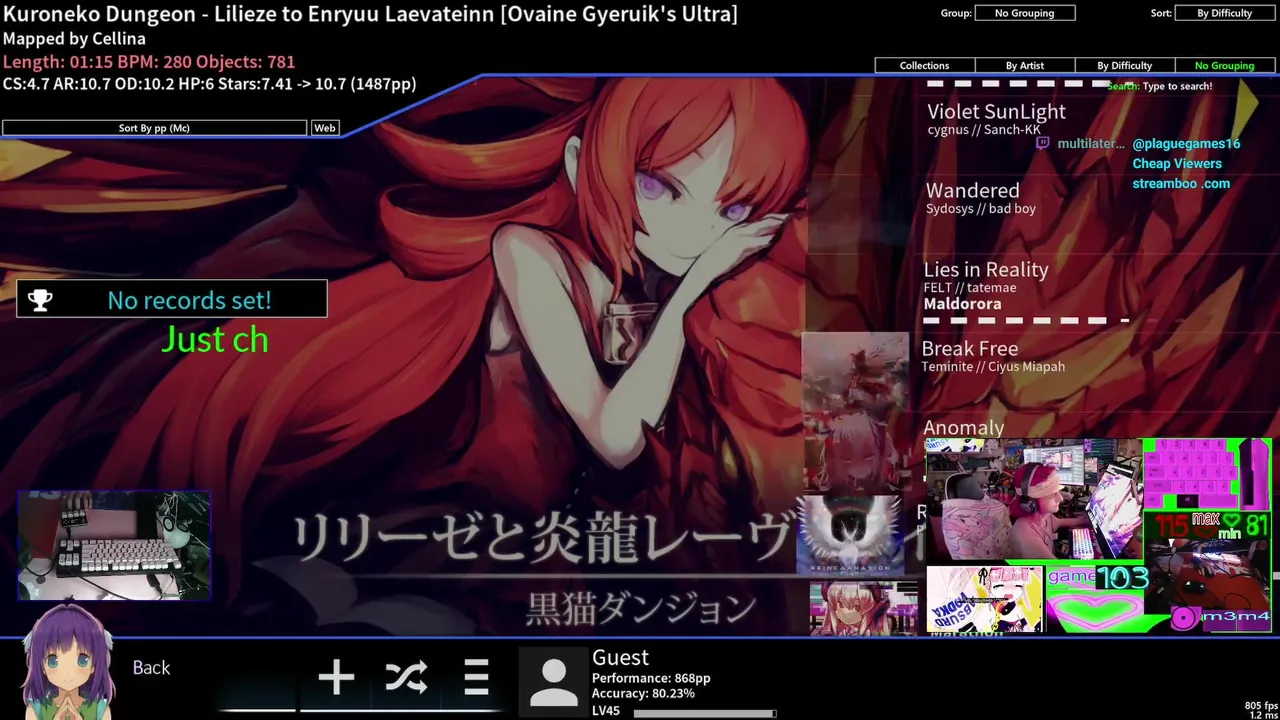Click the Guest Accuracy 80.23% text
The image size is (1280, 720).
click(643, 693)
